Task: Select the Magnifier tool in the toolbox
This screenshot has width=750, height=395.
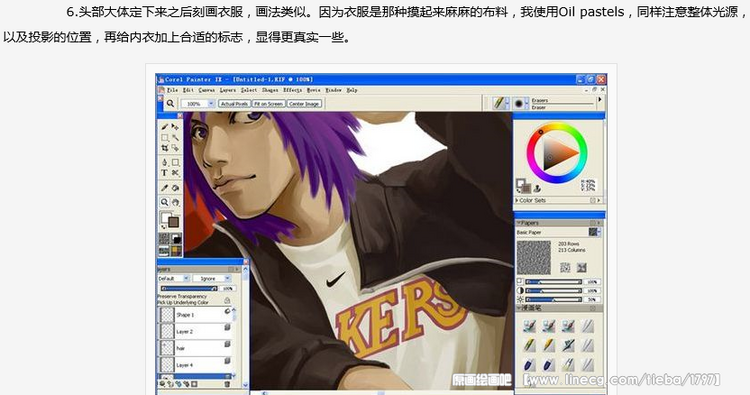Action: click(165, 203)
